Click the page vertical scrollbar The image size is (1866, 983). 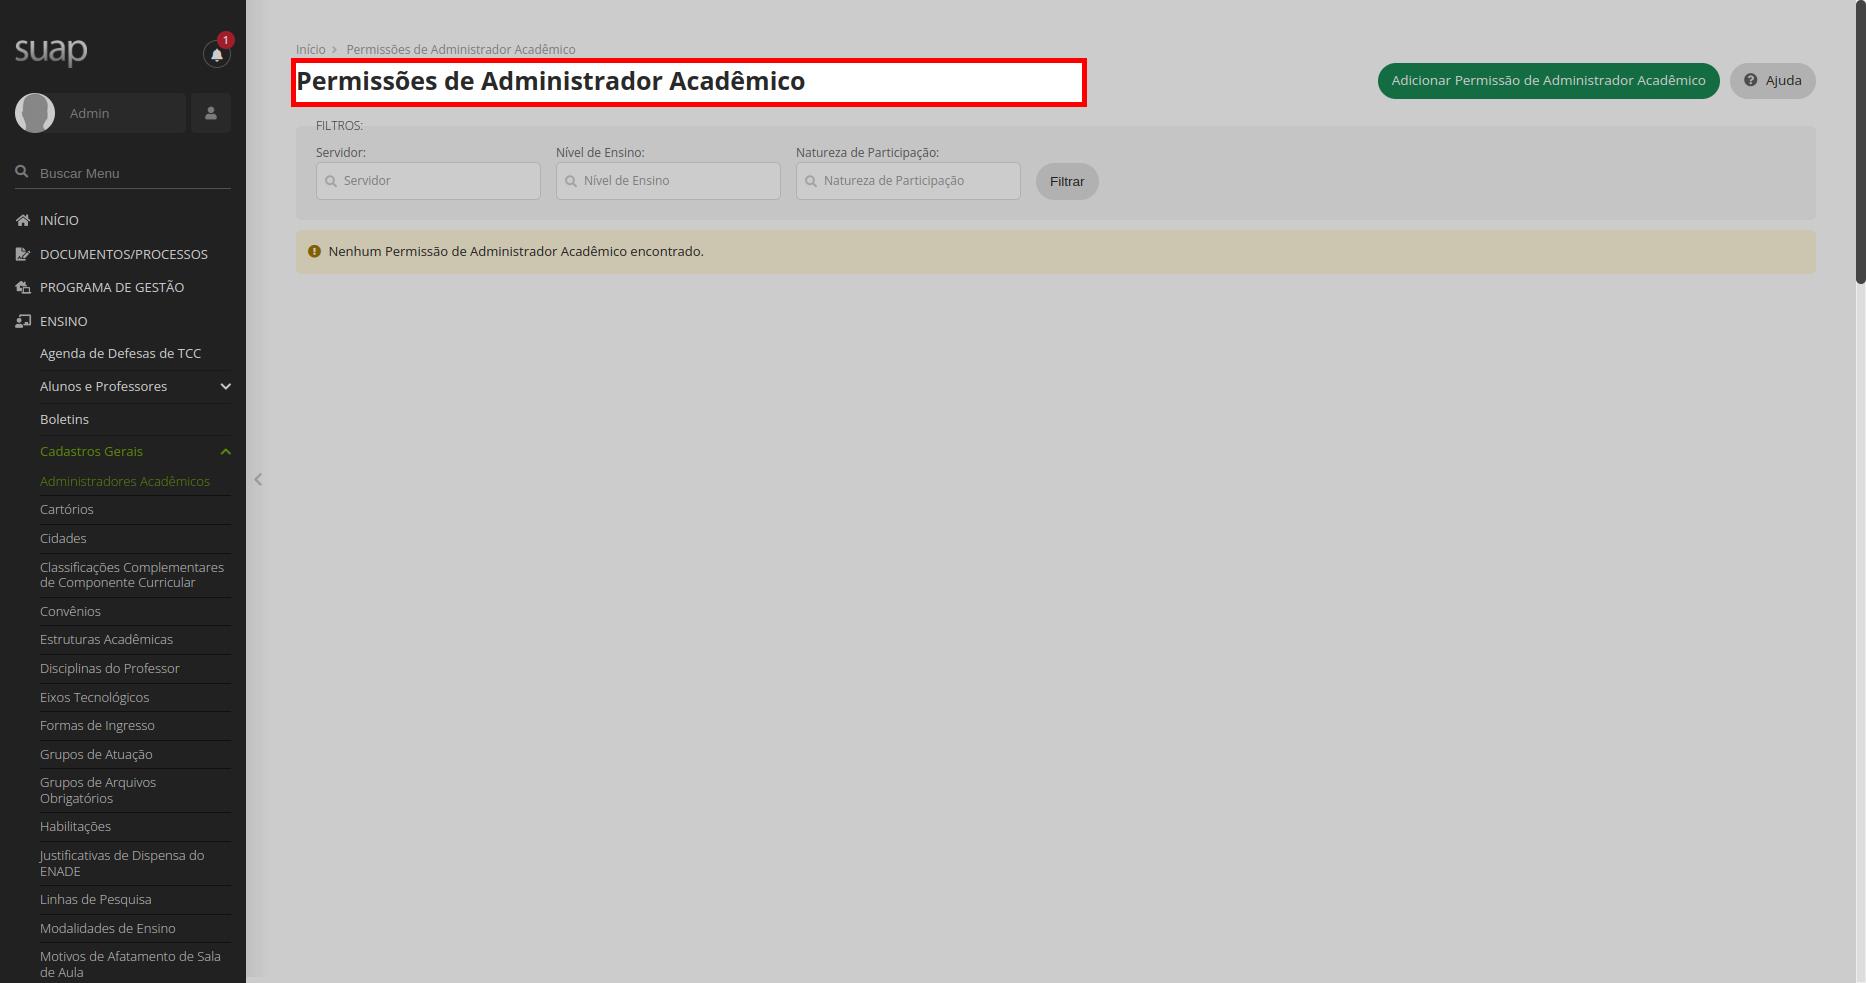(1860, 142)
